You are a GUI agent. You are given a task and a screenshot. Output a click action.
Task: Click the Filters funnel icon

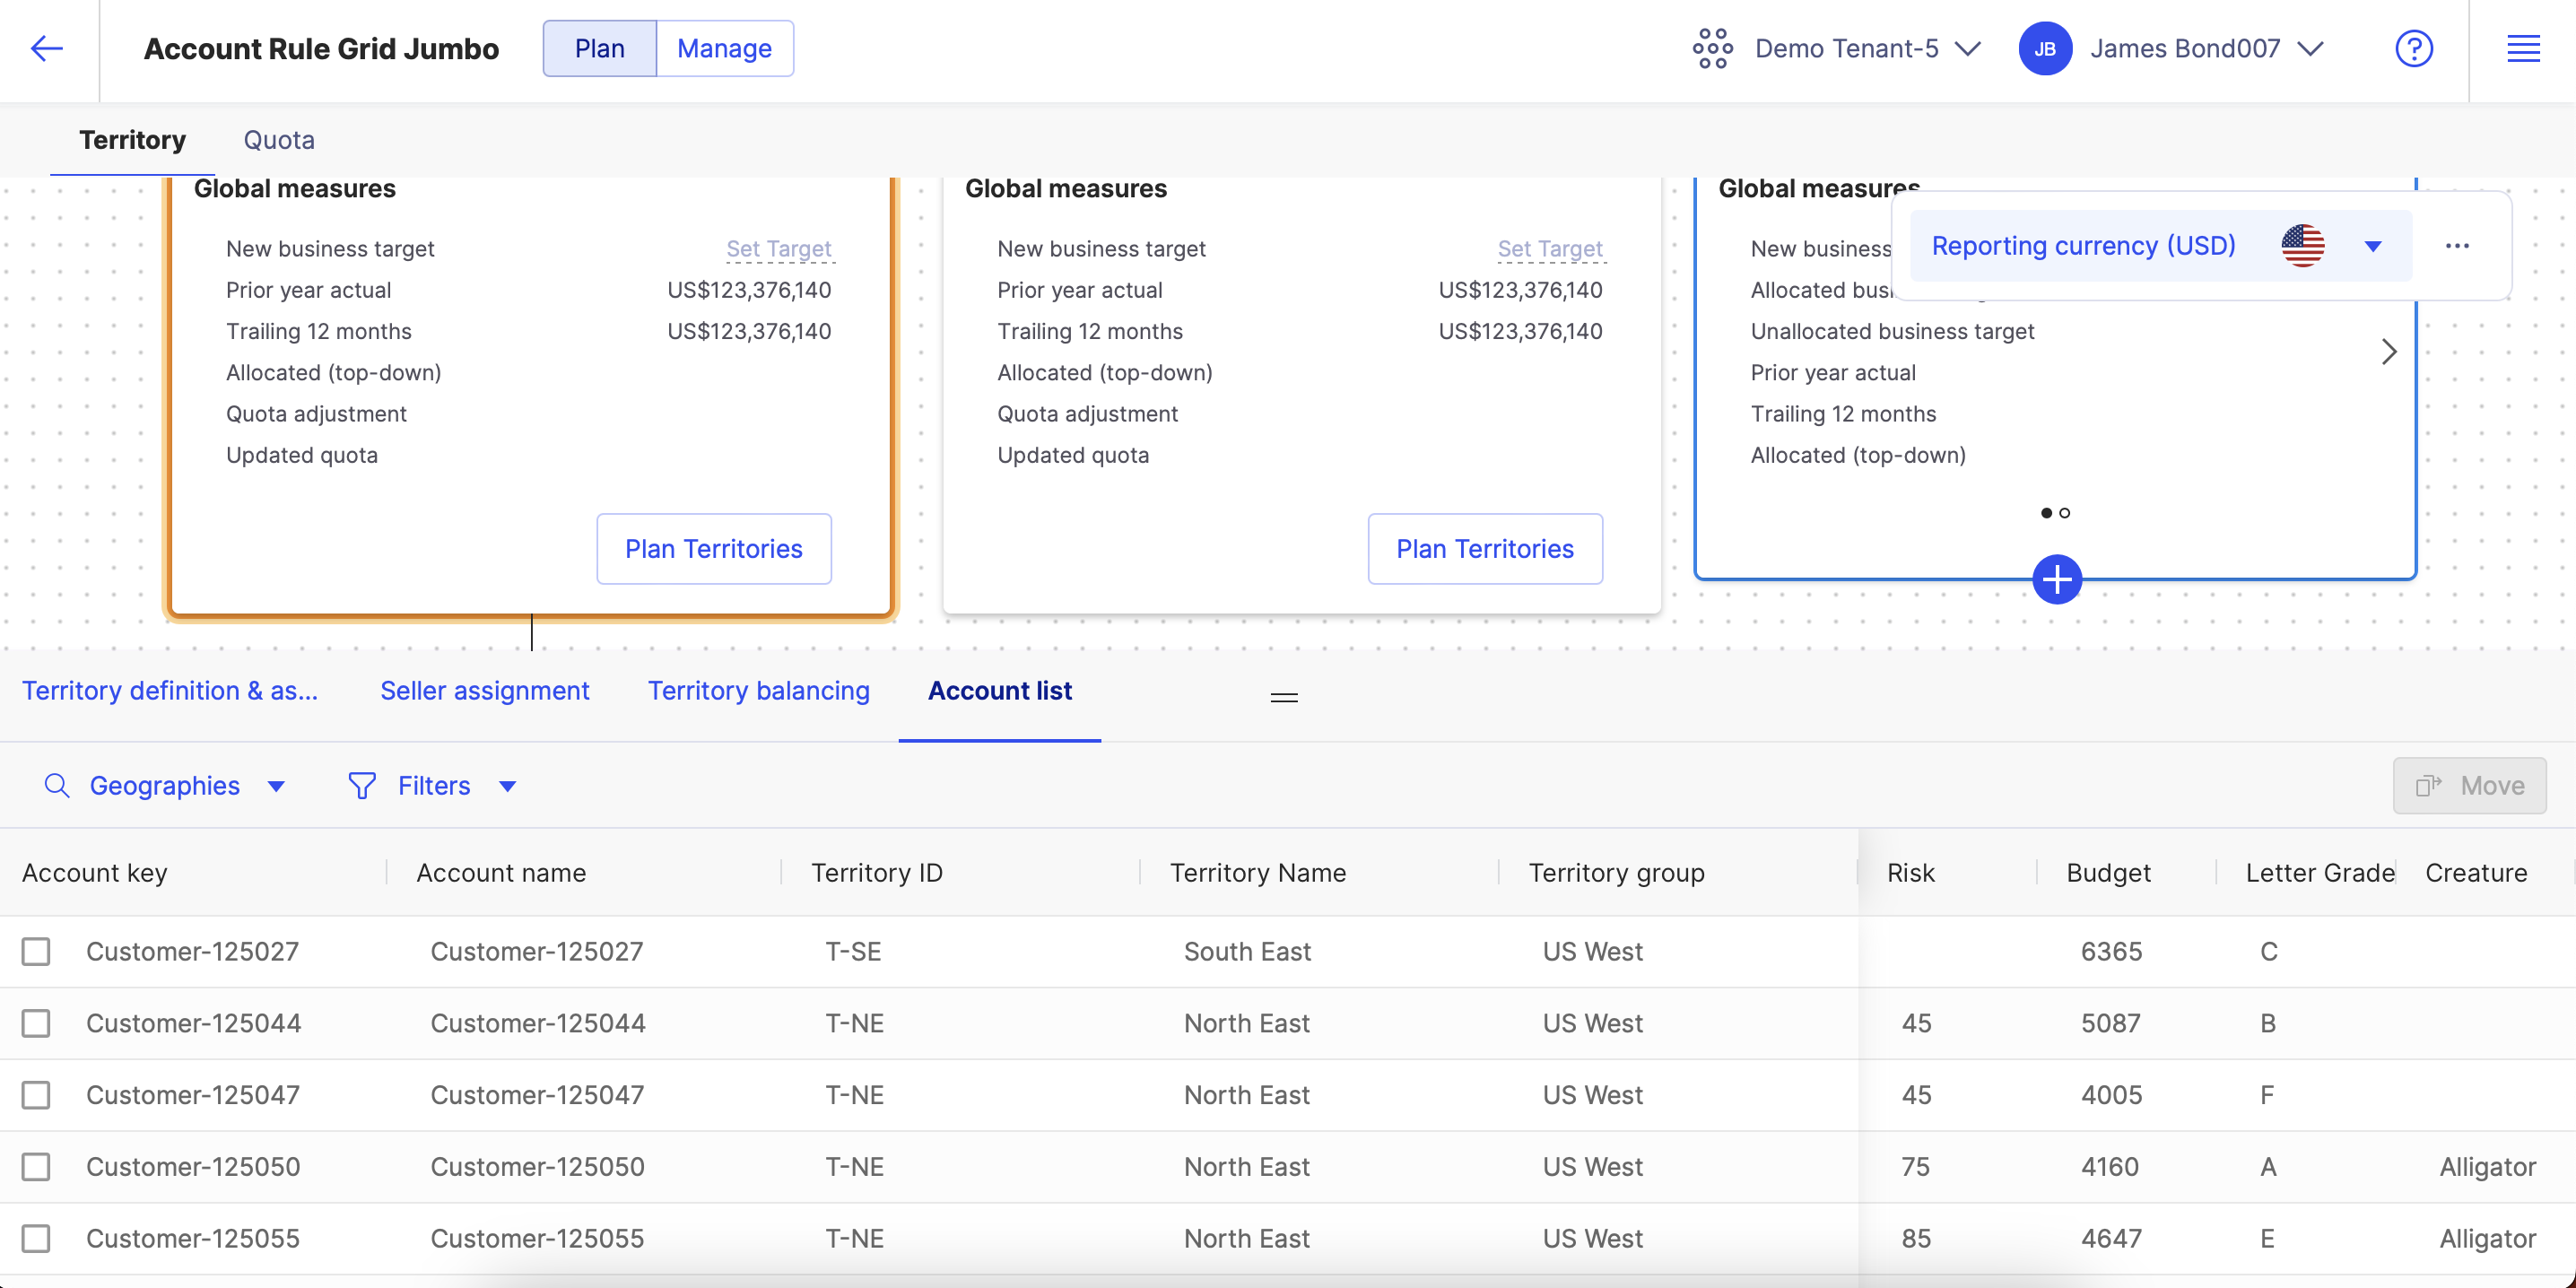click(363, 786)
